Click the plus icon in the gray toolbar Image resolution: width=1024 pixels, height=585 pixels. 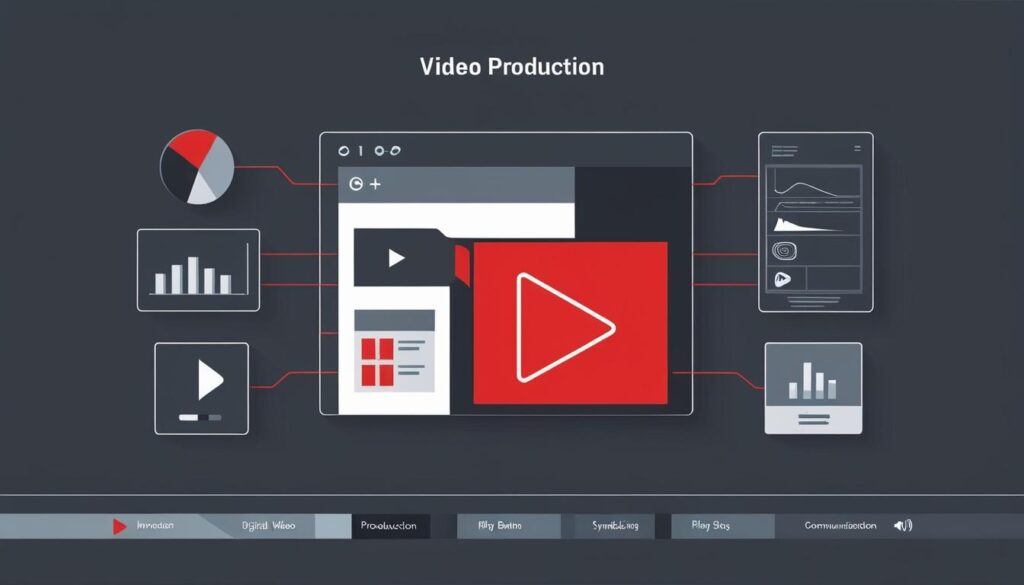376,185
